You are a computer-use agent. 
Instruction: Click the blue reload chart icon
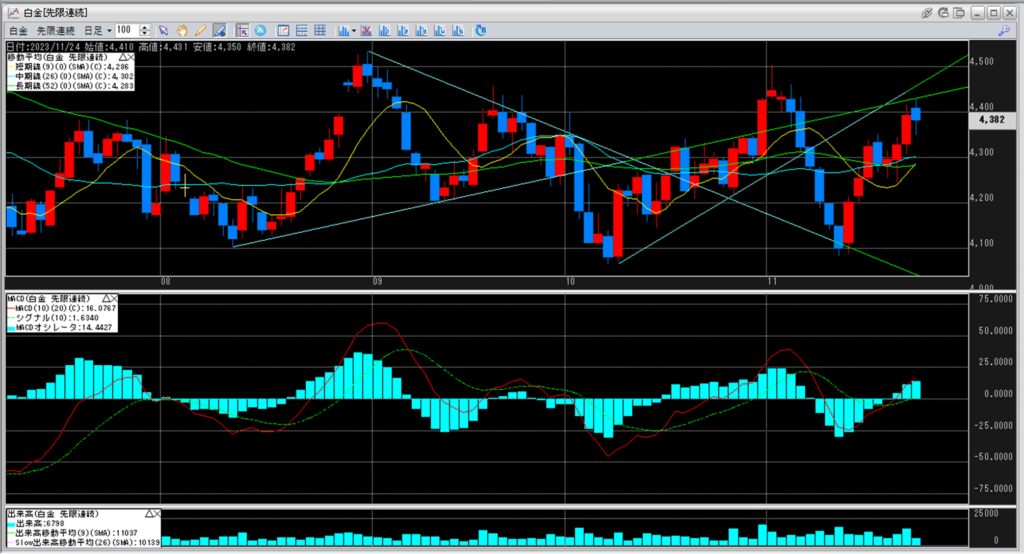click(481, 31)
